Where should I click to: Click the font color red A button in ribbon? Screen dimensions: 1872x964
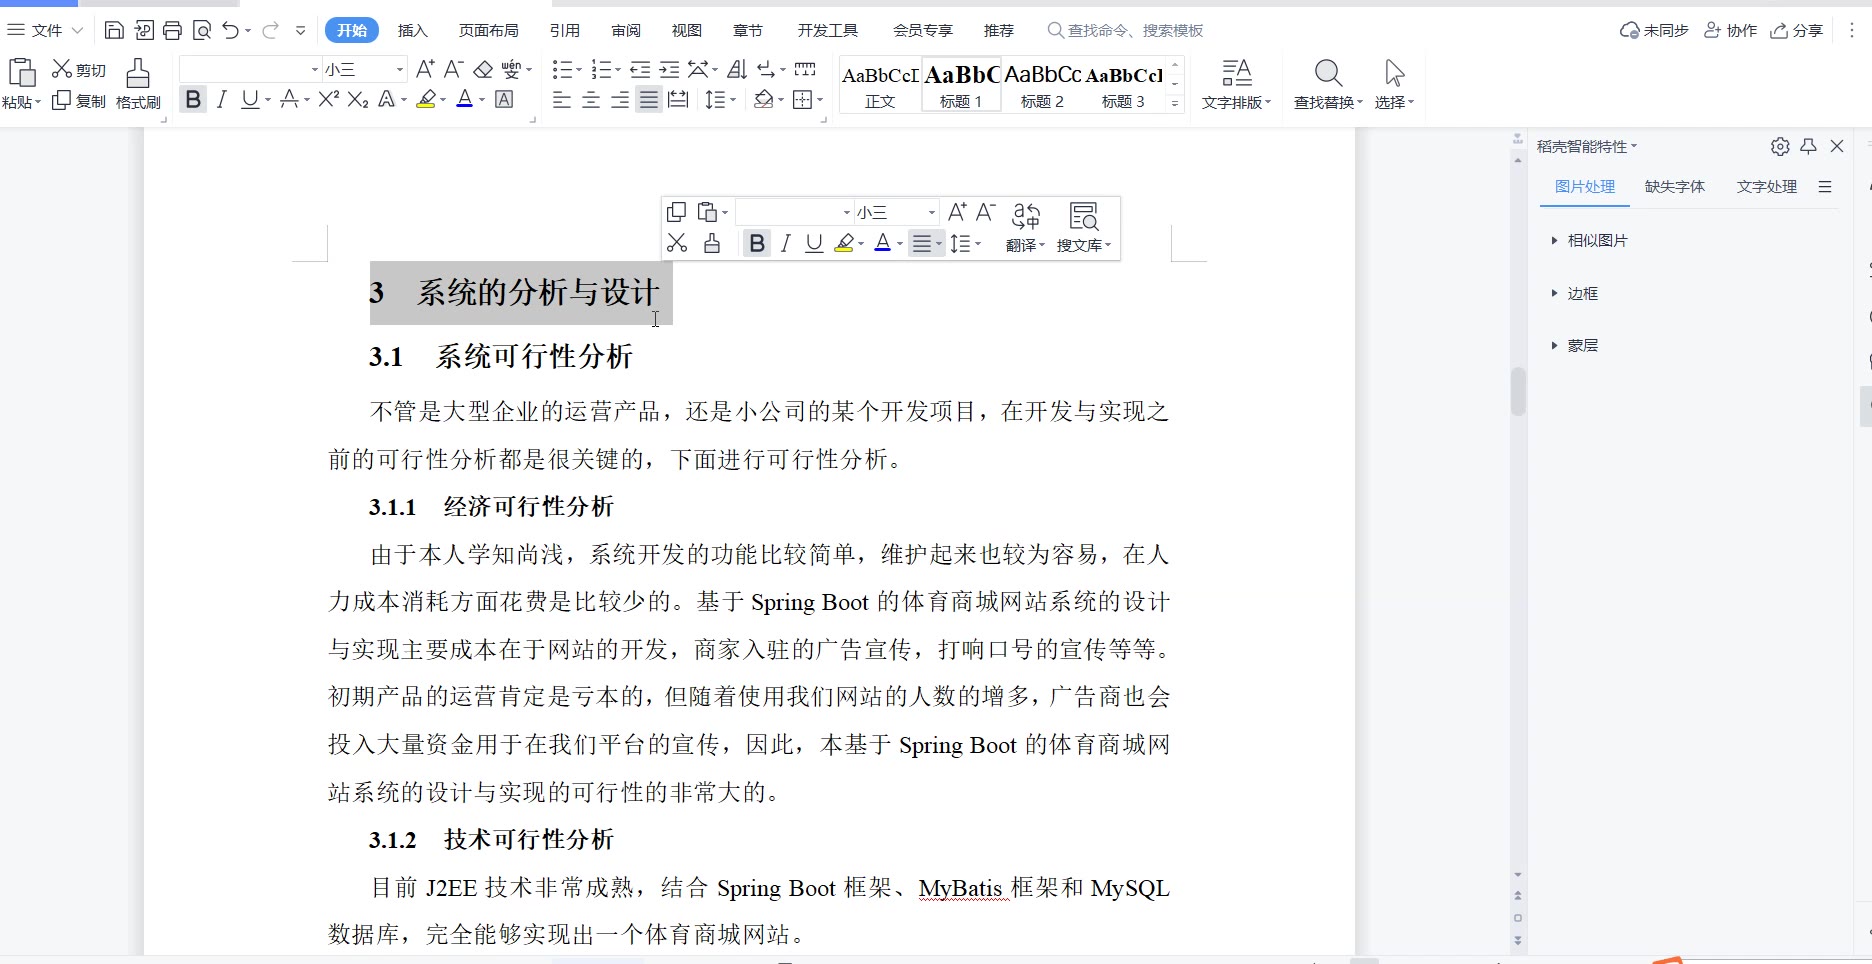464,100
